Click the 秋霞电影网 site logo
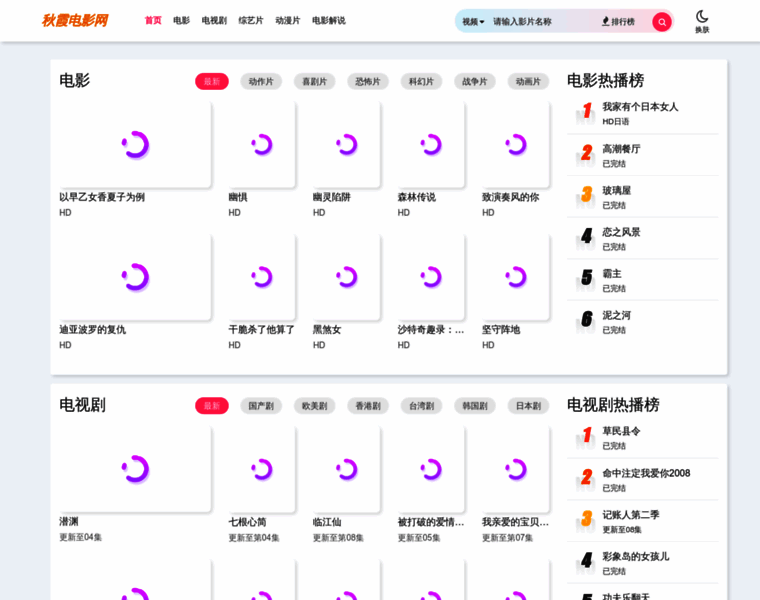Screen dimensions: 760x600 coord(75,20)
